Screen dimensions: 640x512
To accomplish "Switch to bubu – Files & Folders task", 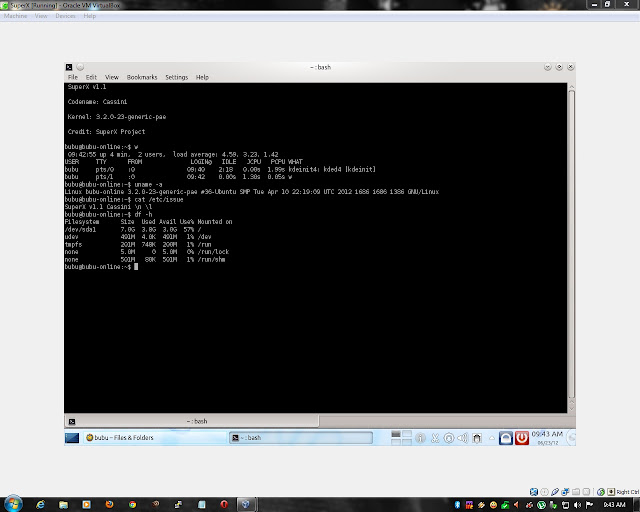I will [155, 438].
